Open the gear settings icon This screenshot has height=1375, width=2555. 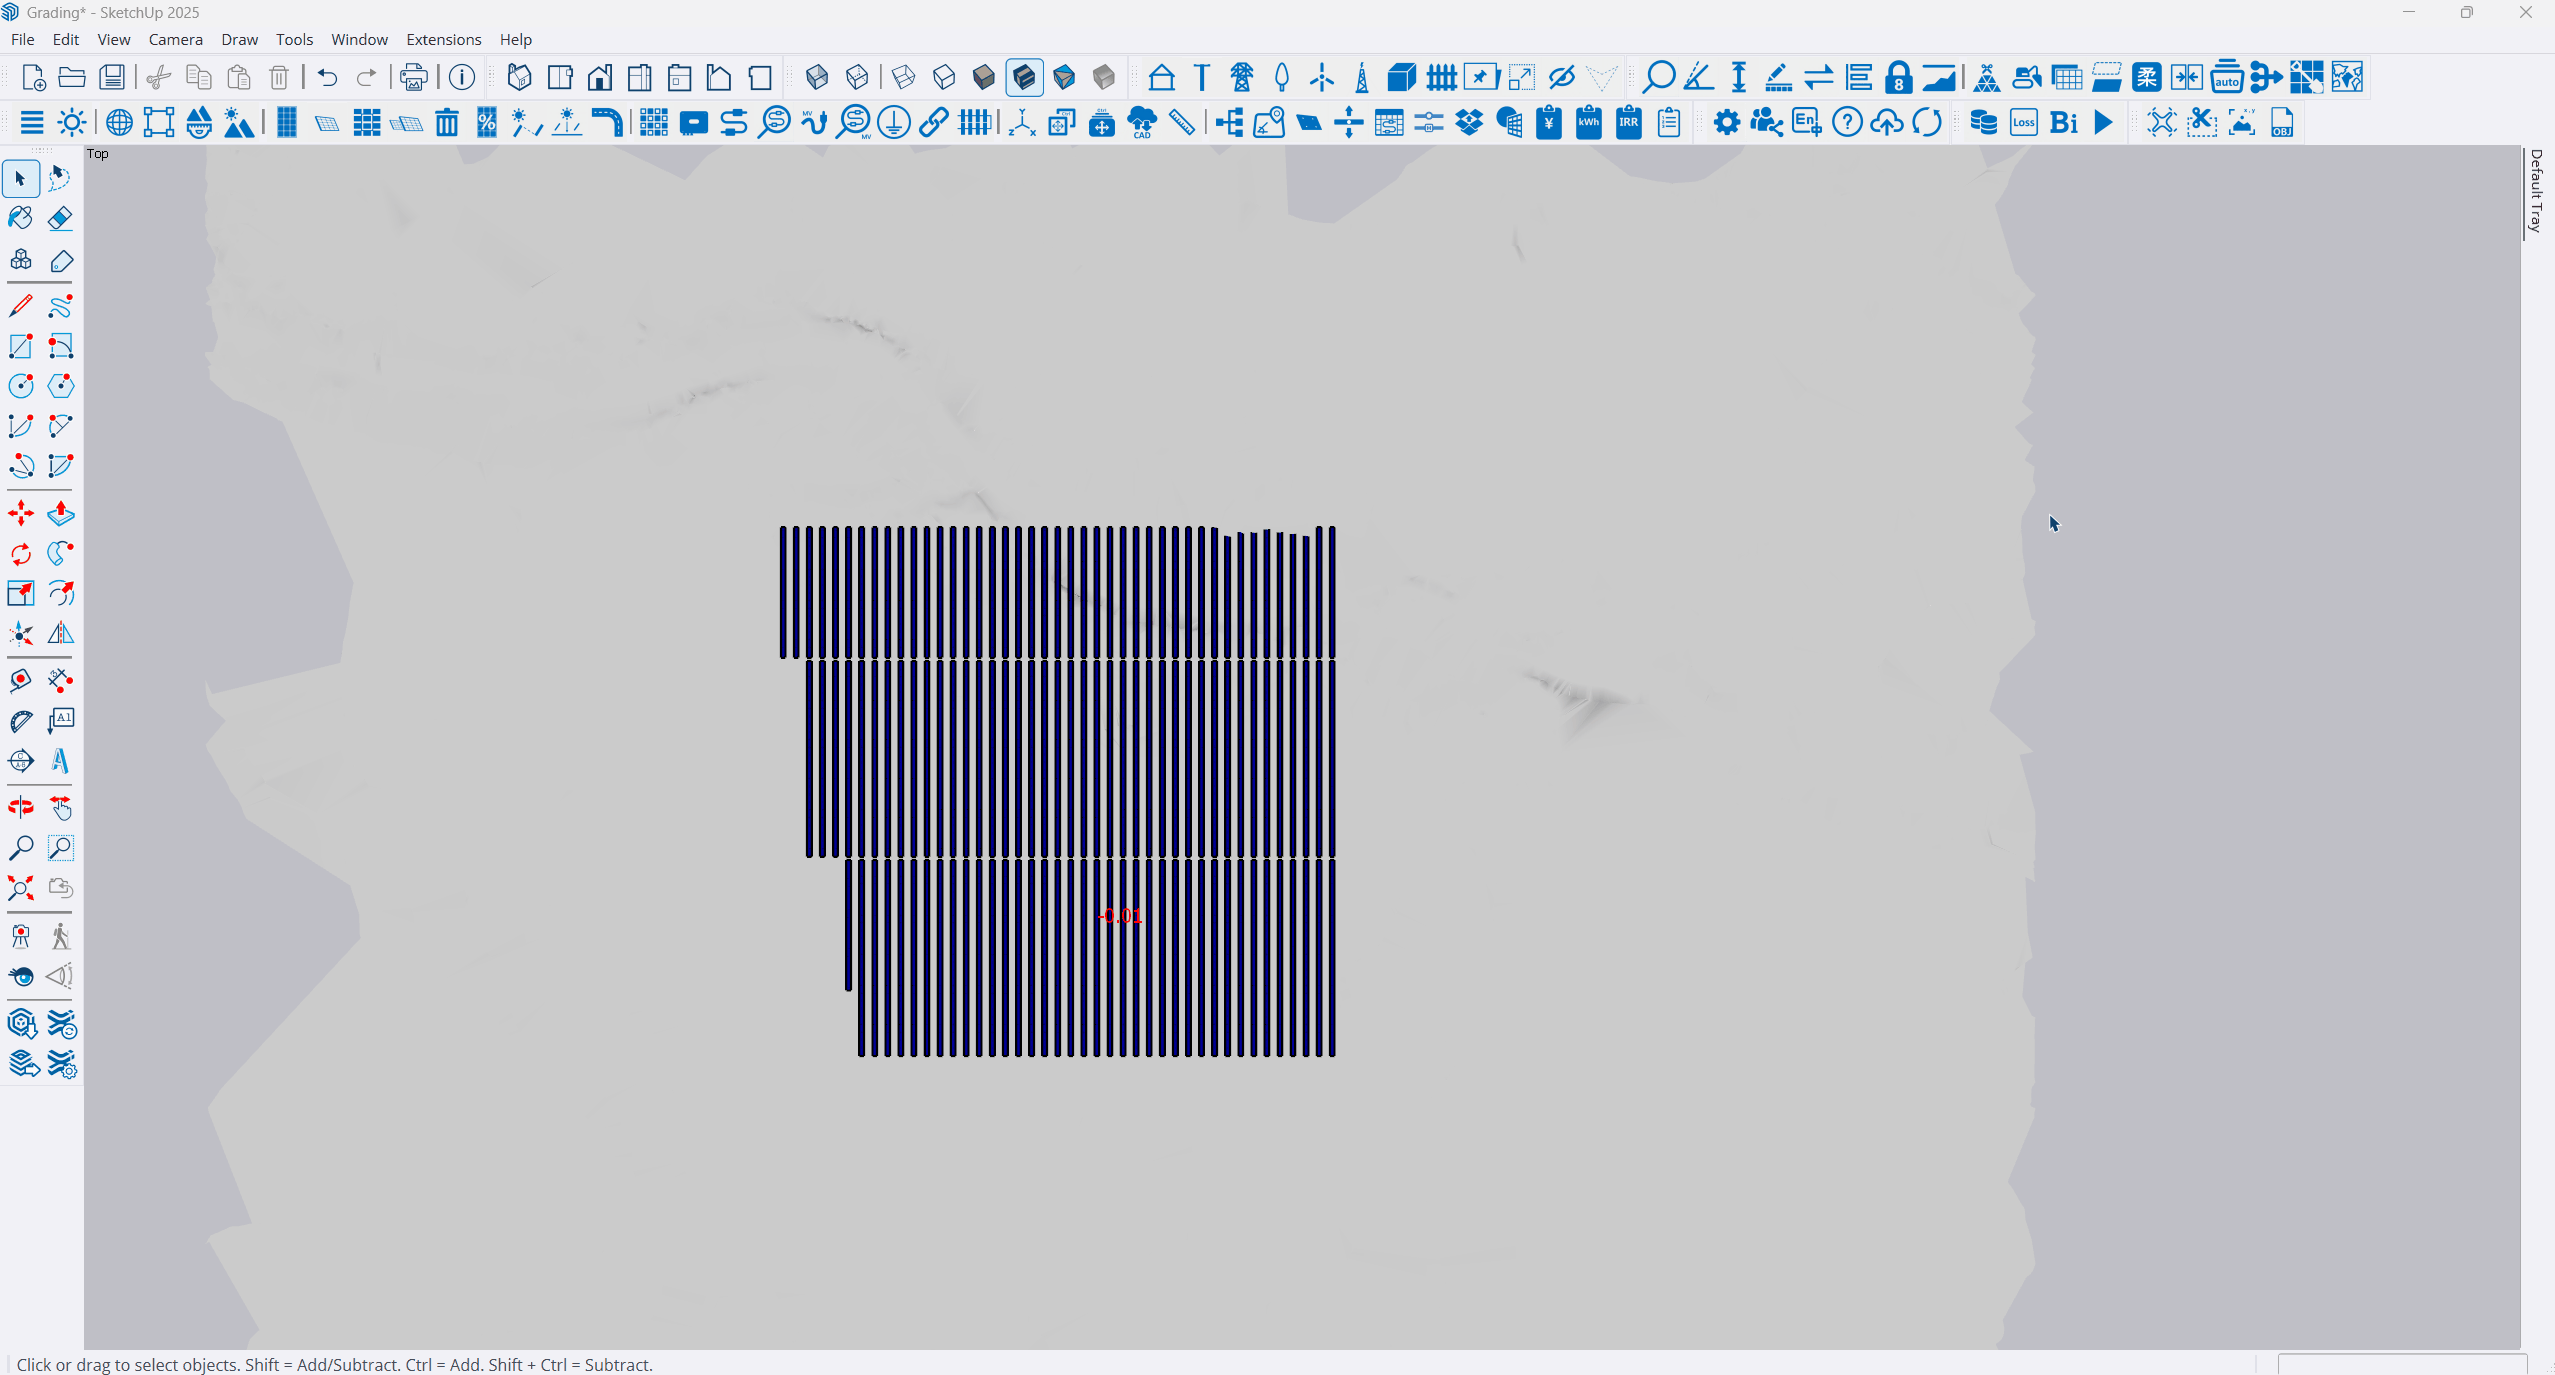pyautogui.click(x=1727, y=123)
